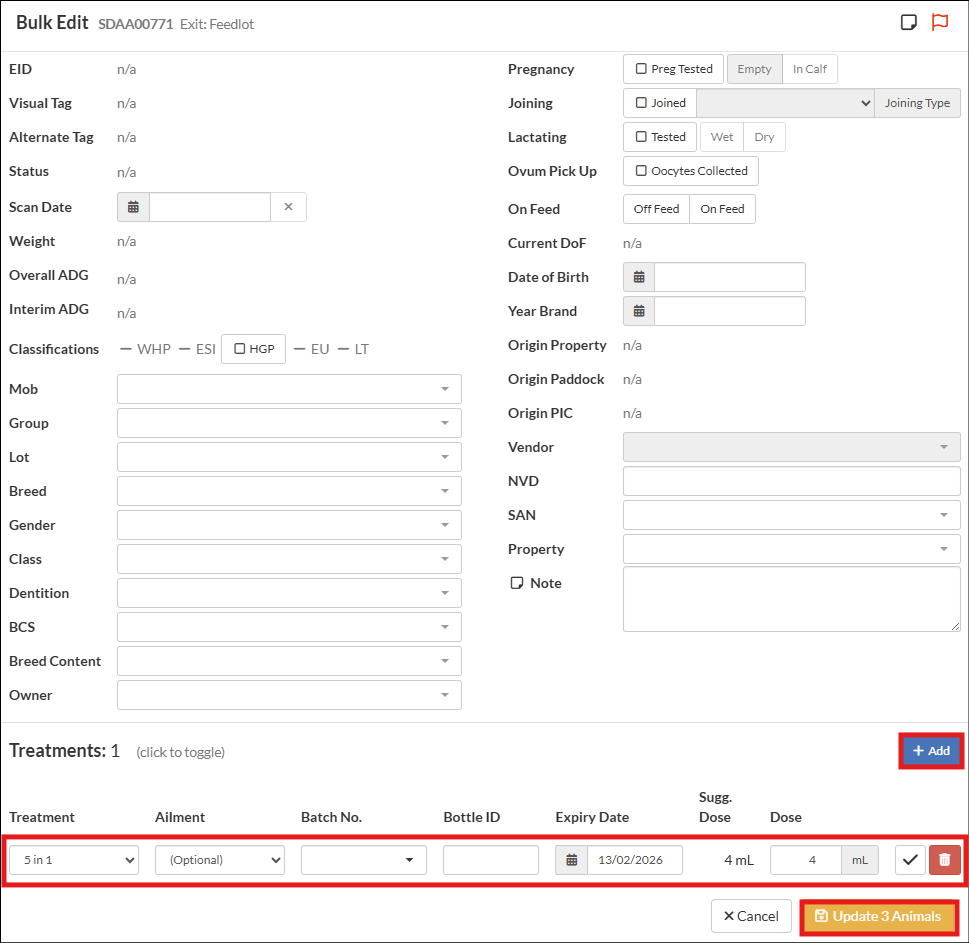Viewport: 969px width, 943px height.
Task: Click the Add treatment button
Action: tap(931, 751)
